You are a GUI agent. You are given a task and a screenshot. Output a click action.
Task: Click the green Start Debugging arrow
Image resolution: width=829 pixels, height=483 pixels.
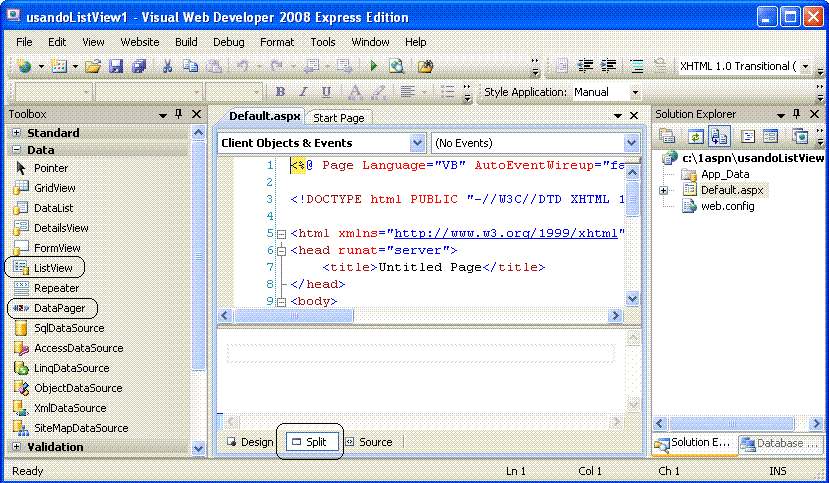click(x=374, y=66)
